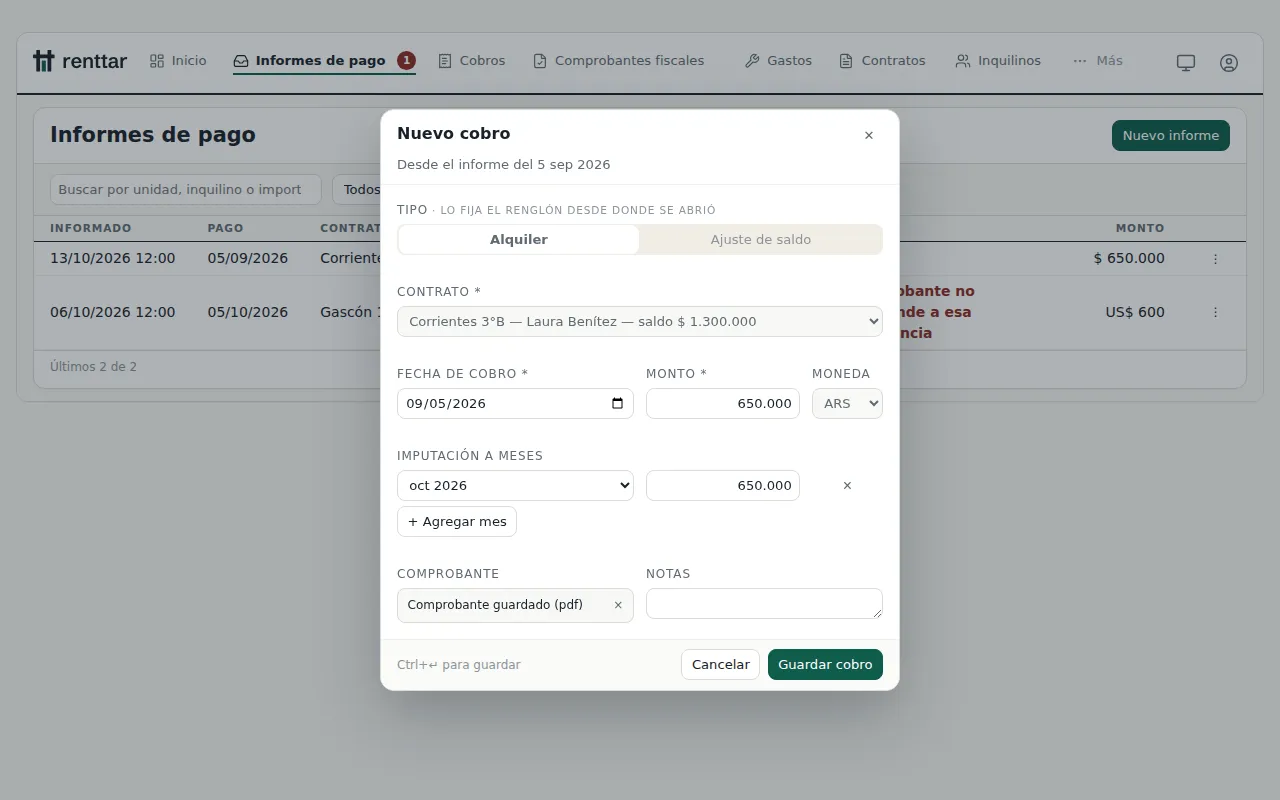Select the 06/10/2026 12:00 informado cell

(x=113, y=312)
